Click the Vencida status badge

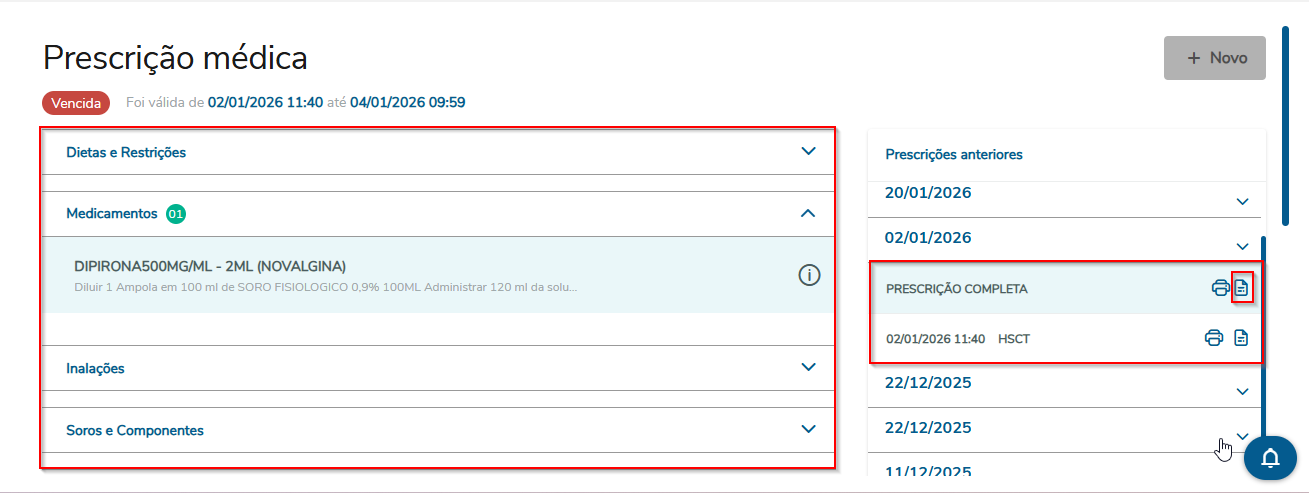(76, 102)
